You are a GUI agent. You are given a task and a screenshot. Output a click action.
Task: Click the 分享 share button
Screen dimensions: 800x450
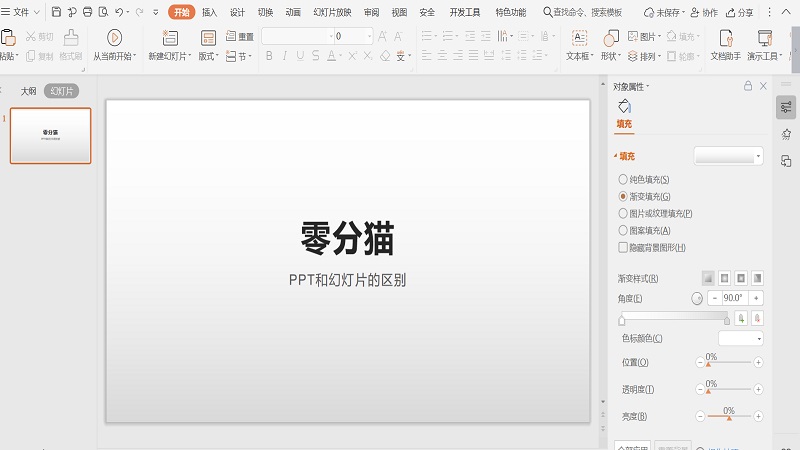click(x=740, y=12)
